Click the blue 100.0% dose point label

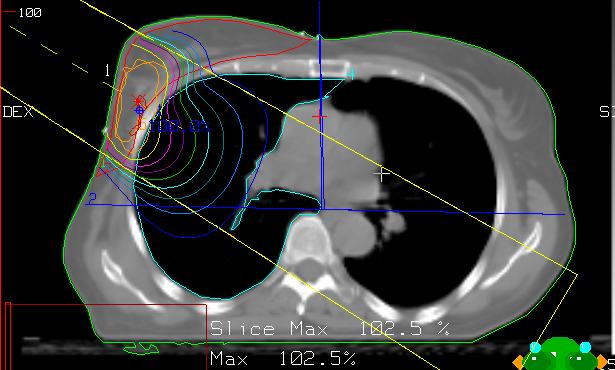click(x=180, y=126)
